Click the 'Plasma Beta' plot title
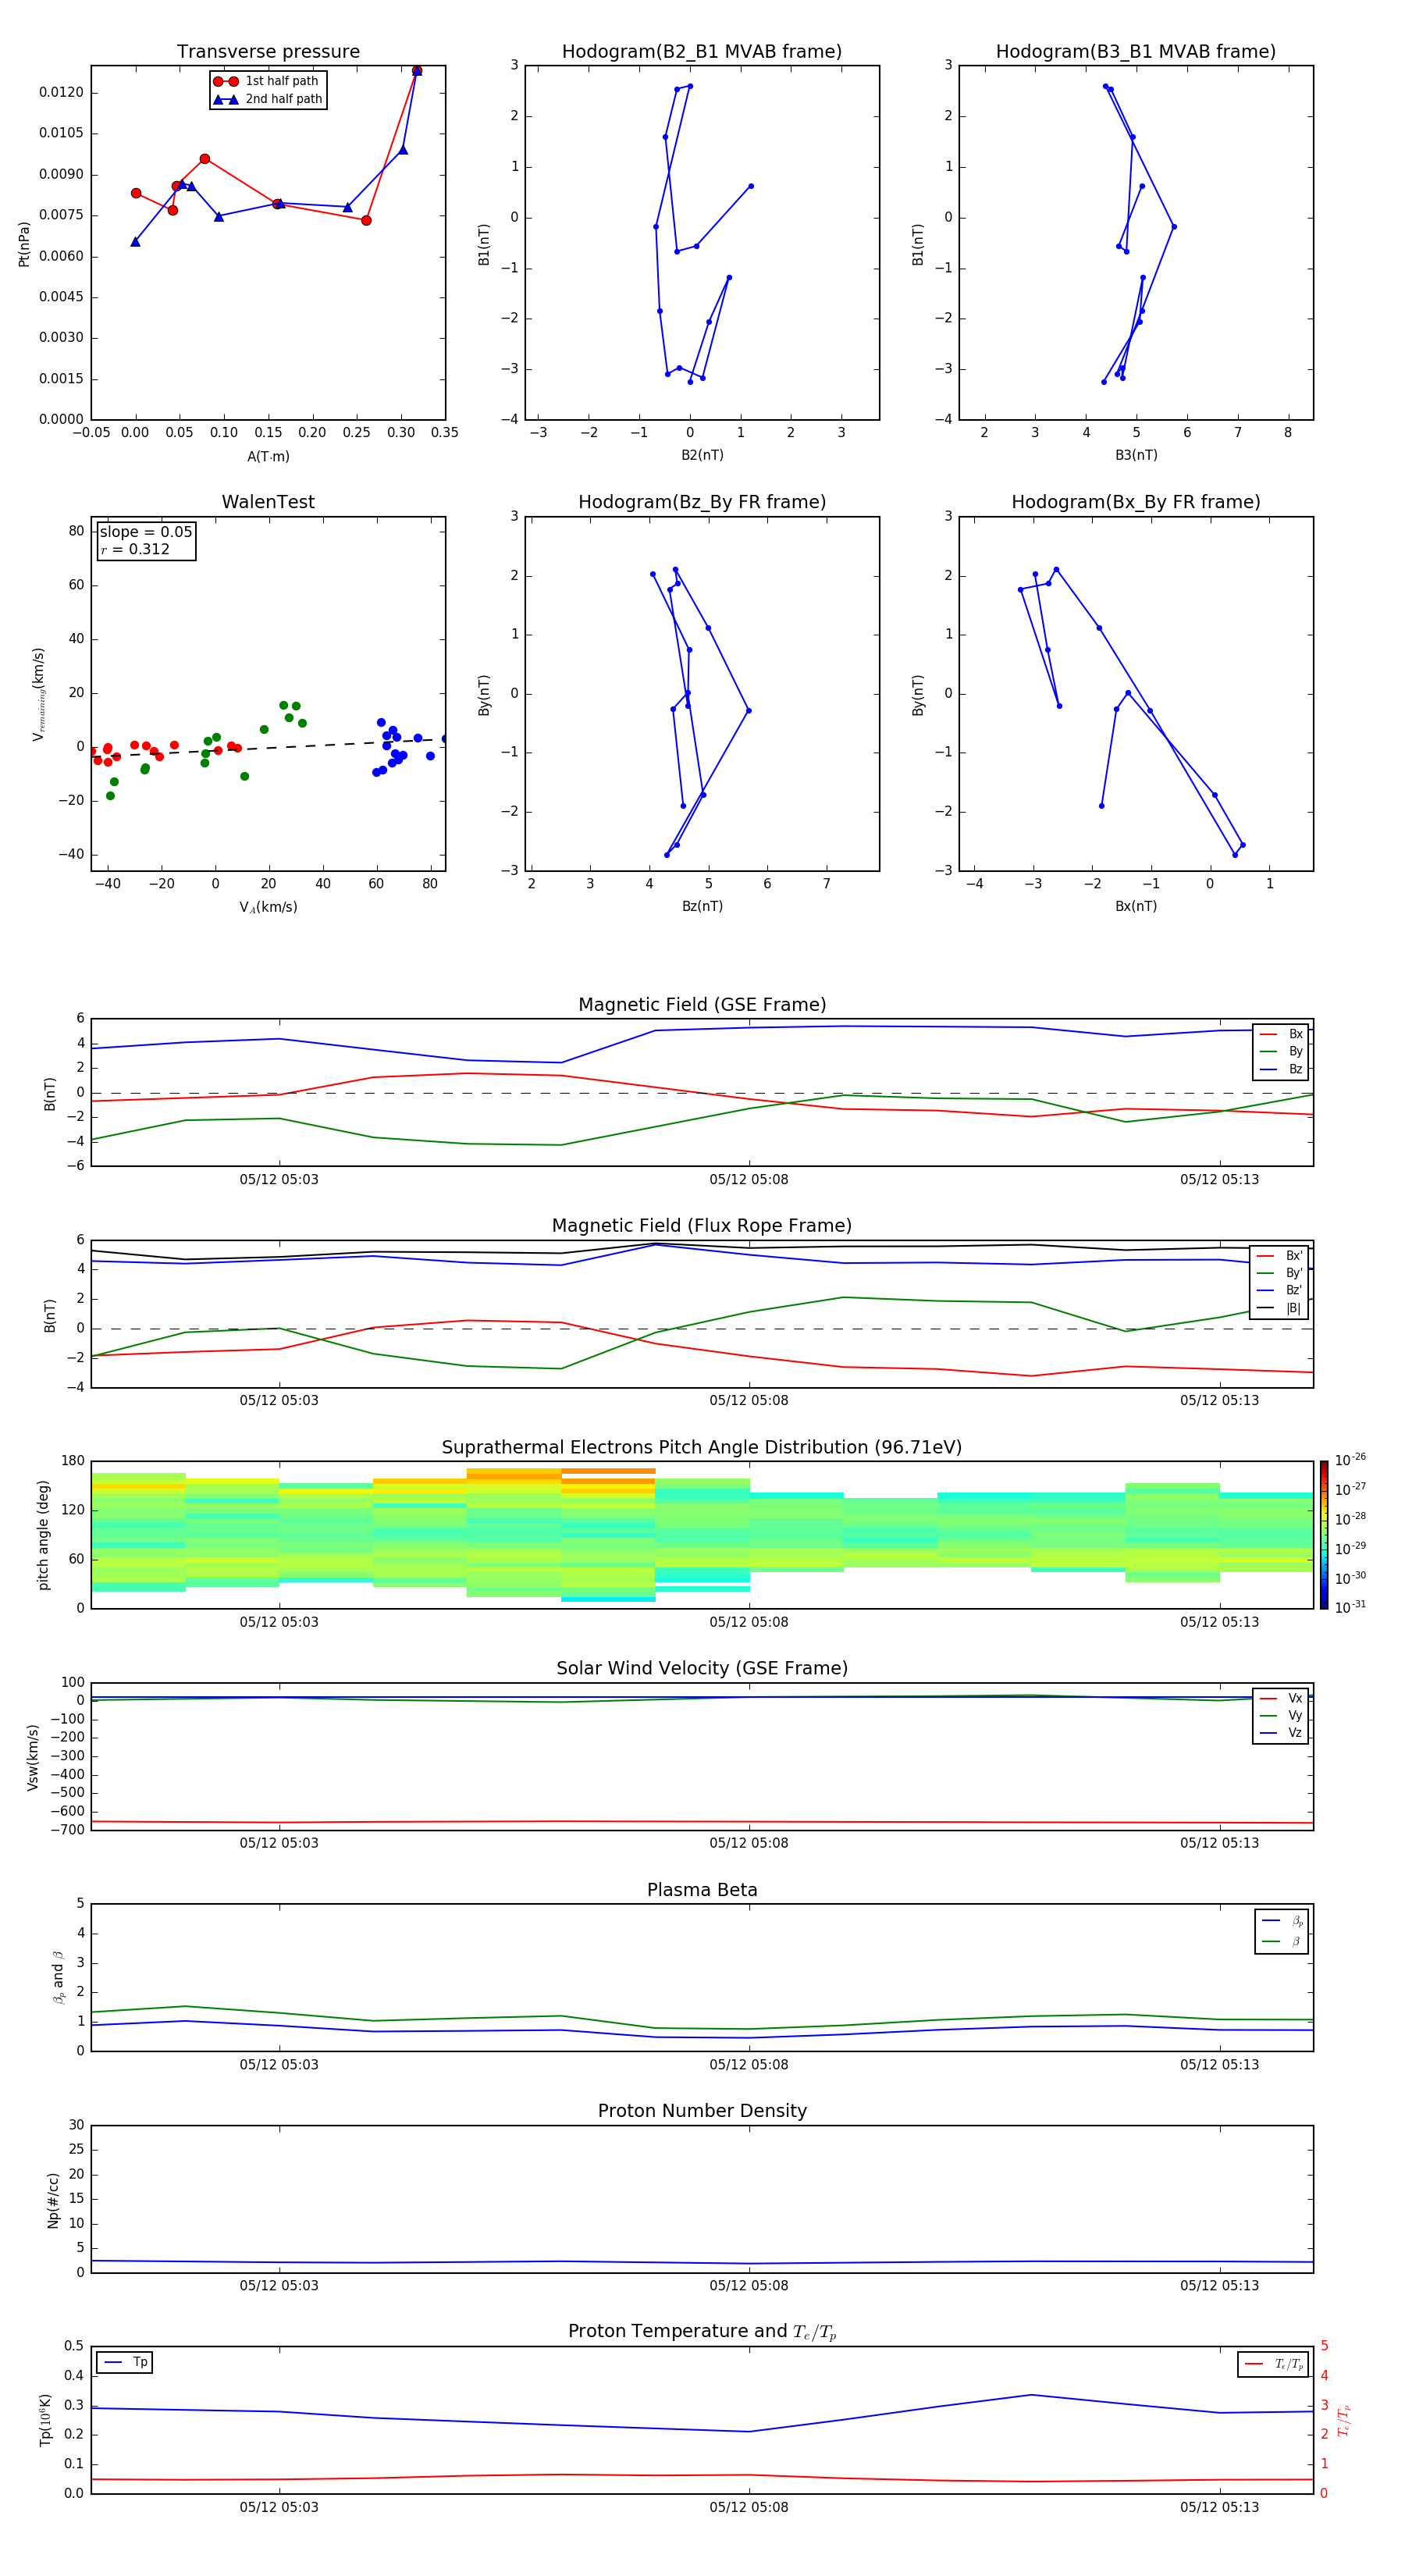 (x=702, y=1890)
